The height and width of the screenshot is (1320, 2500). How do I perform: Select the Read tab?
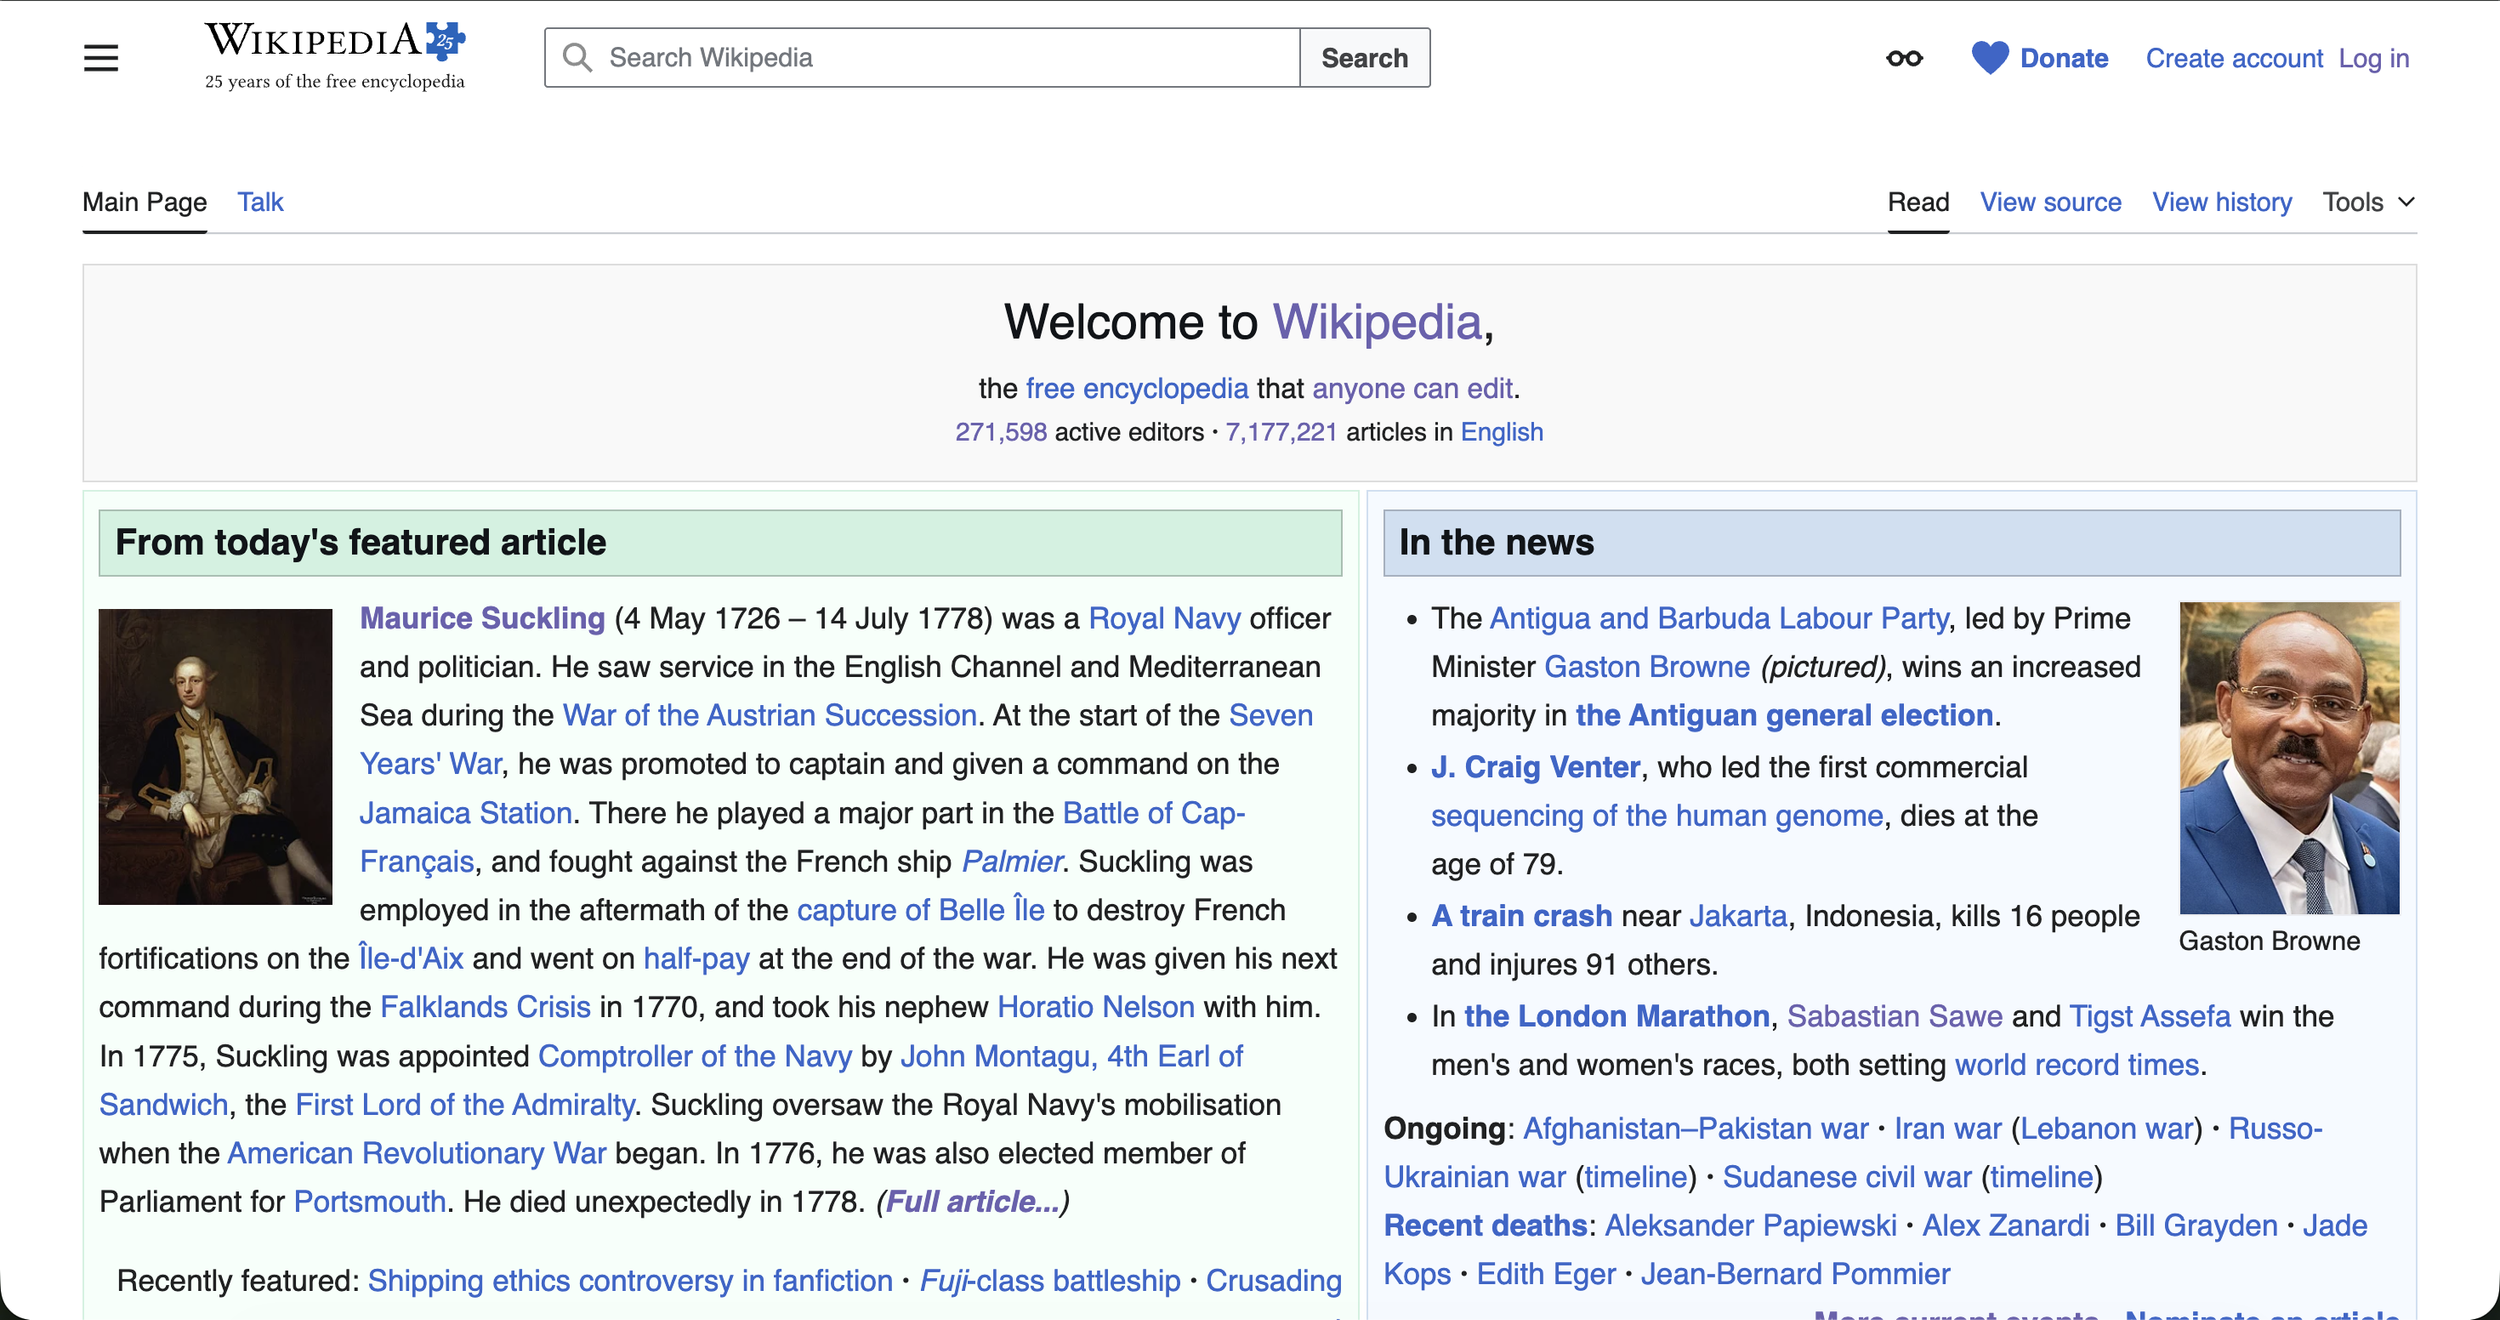point(1918,202)
